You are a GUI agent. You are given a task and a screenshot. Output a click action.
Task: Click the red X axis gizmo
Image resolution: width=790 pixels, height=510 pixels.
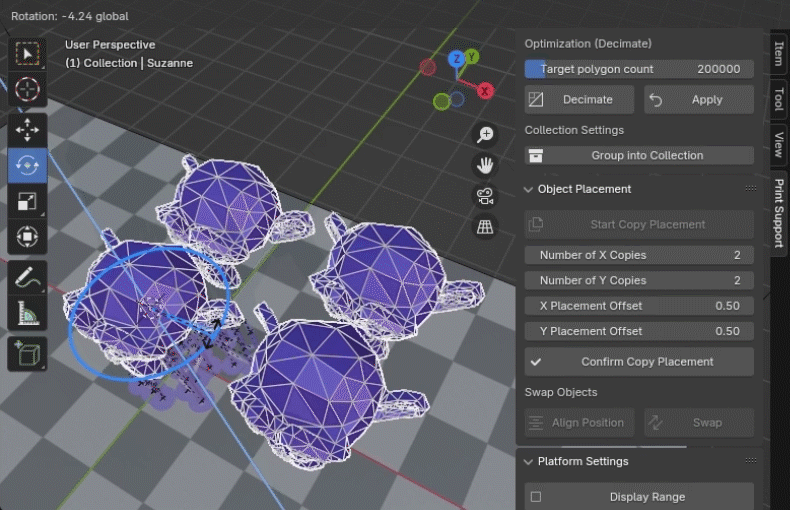485,91
